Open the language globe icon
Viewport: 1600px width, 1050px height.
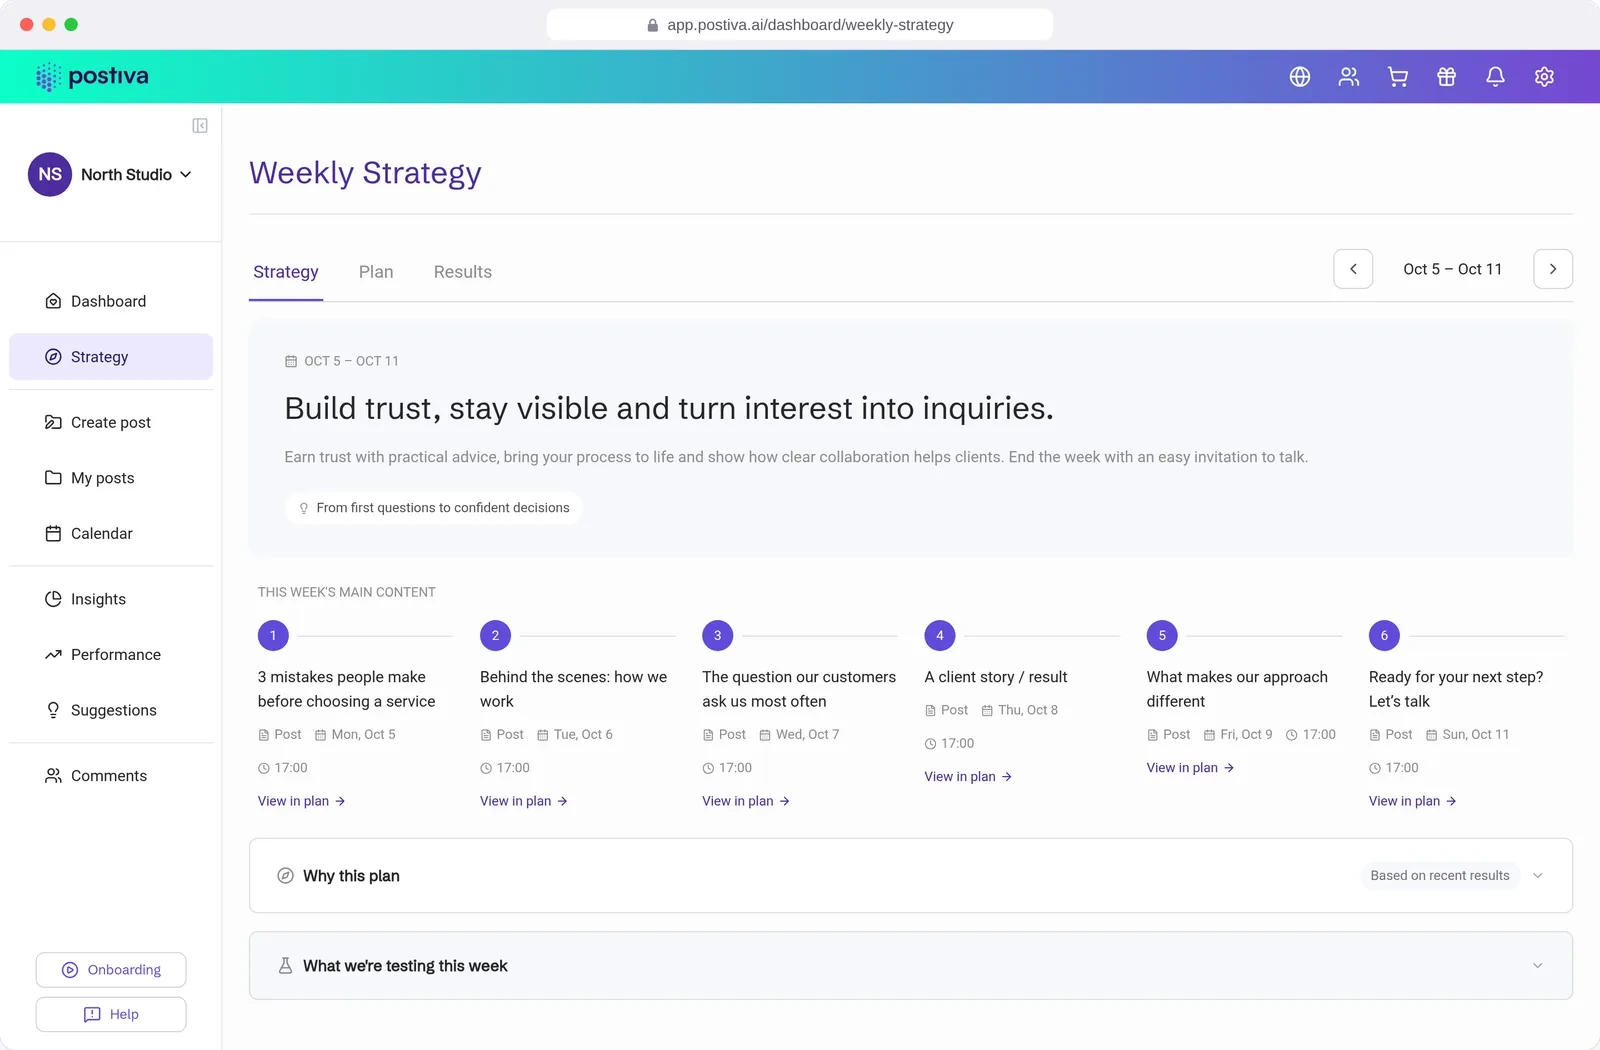(x=1300, y=77)
